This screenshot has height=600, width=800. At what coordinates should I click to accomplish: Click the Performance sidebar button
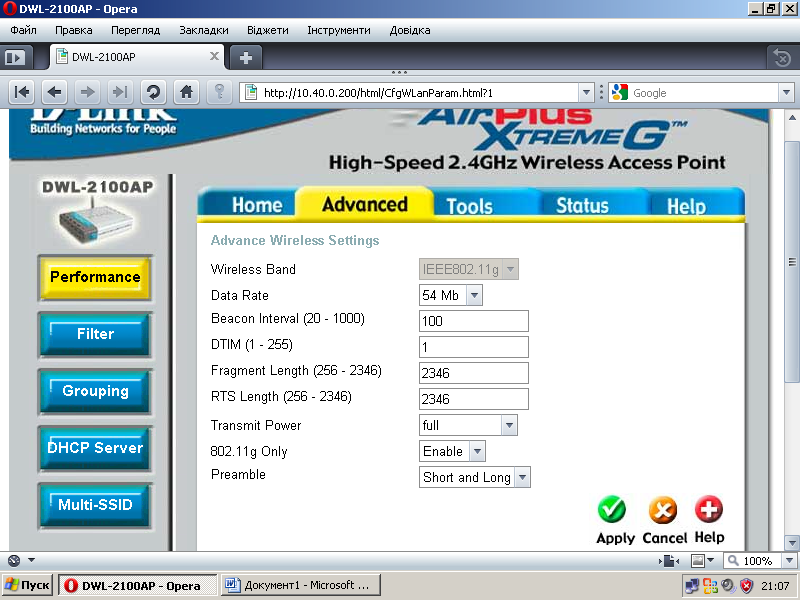(x=95, y=277)
